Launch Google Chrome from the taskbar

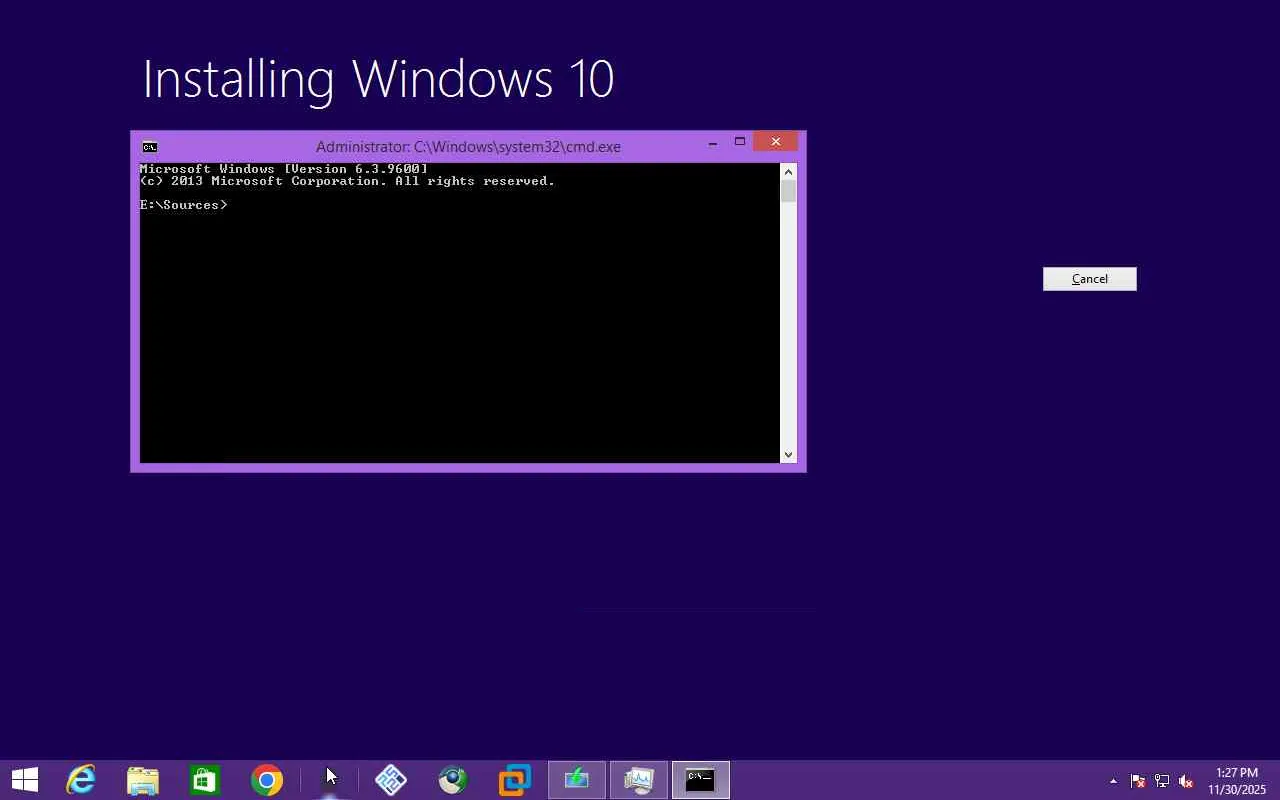point(267,780)
